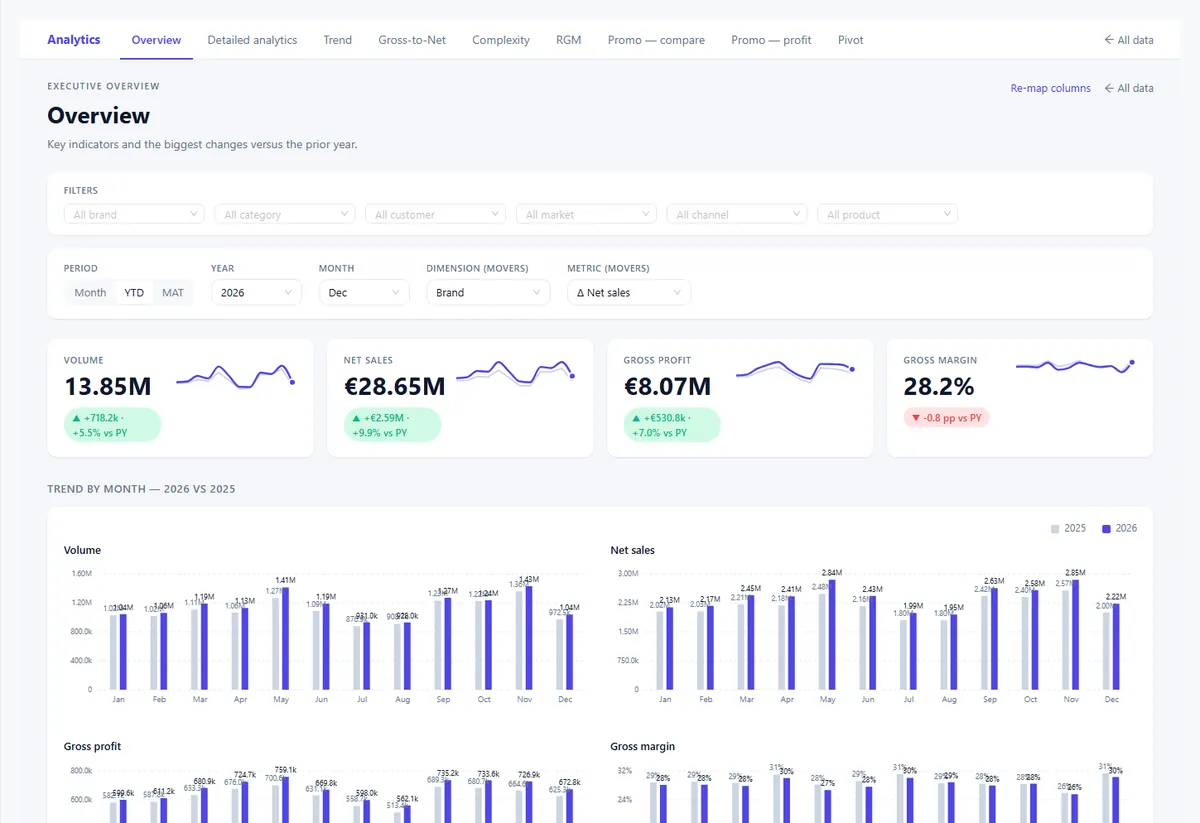Click All data link beside Re-map columns
Screen dimensions: 1200x823
click(x=1129, y=88)
